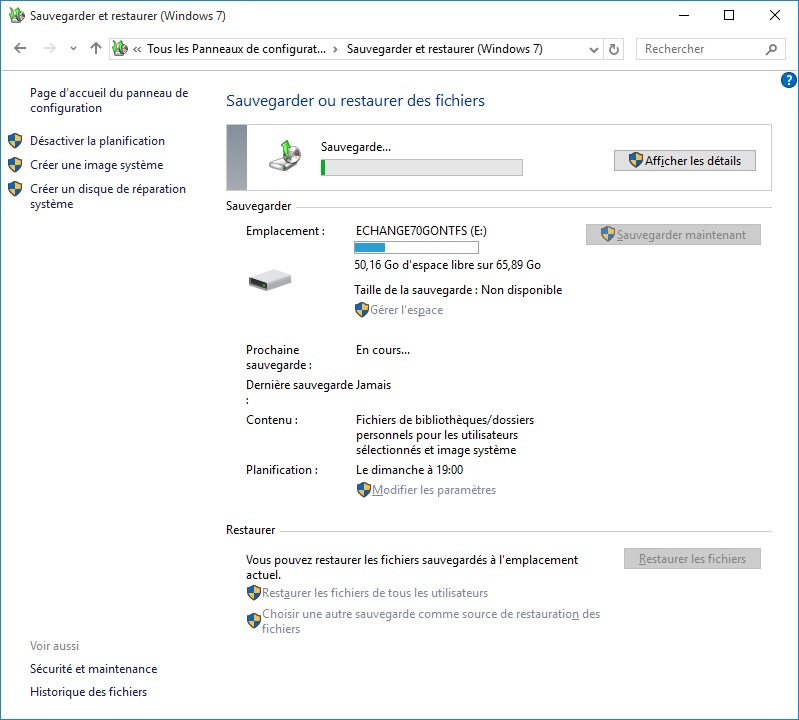Viewport: 799px width, 720px height.
Task: Click the '50,16 Go d'espace libre' text
Action: pyautogui.click(x=447, y=265)
